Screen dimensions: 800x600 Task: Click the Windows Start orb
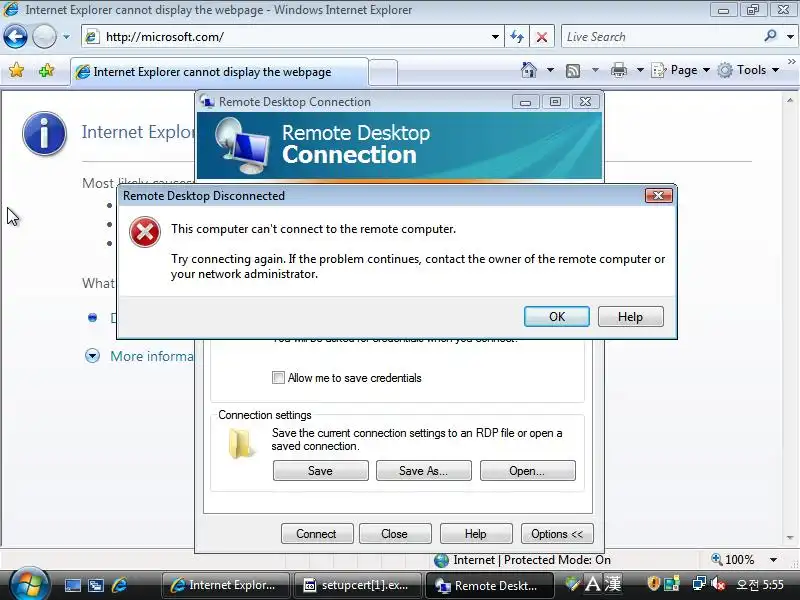29,584
